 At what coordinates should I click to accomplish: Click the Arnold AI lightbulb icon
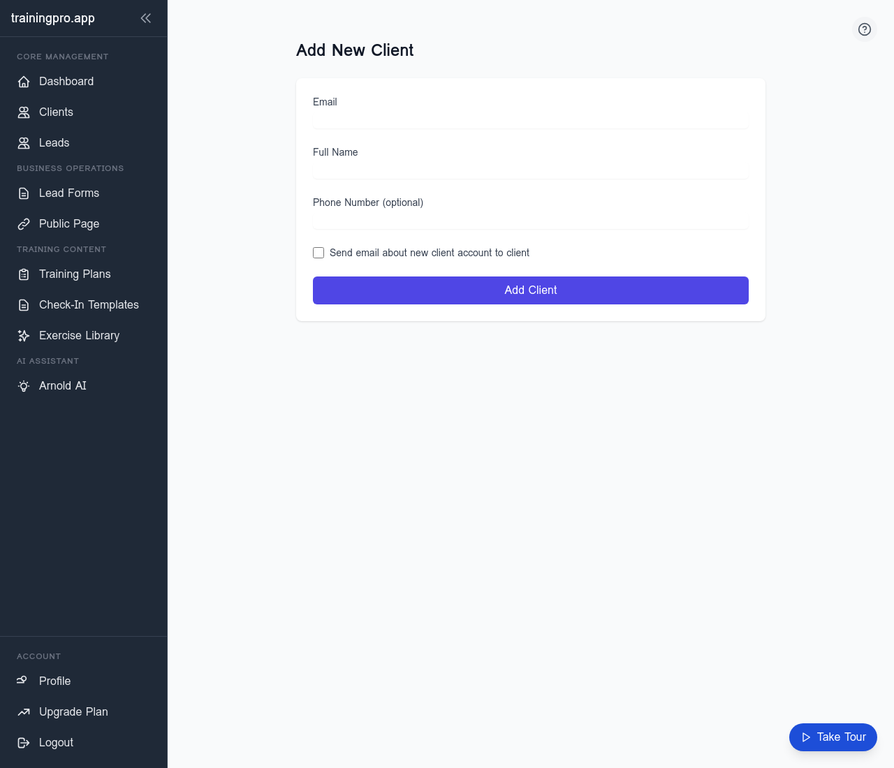click(x=24, y=387)
